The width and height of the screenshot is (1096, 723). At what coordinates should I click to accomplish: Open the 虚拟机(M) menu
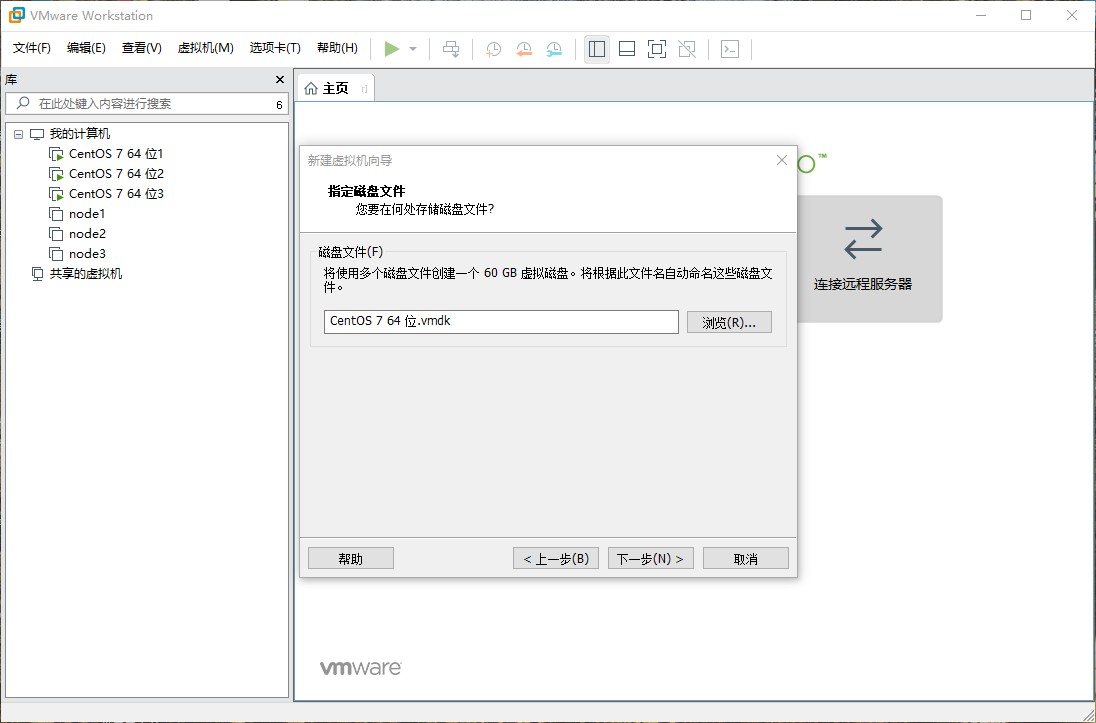206,48
